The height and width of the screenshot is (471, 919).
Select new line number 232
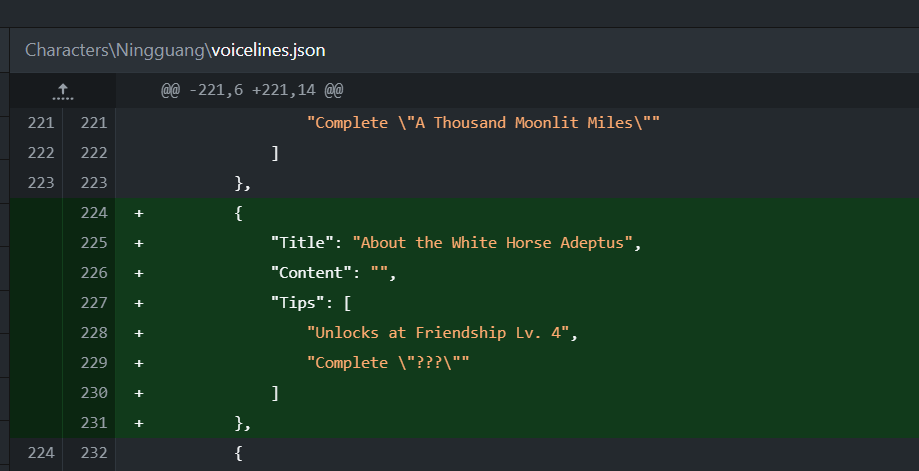pos(94,453)
